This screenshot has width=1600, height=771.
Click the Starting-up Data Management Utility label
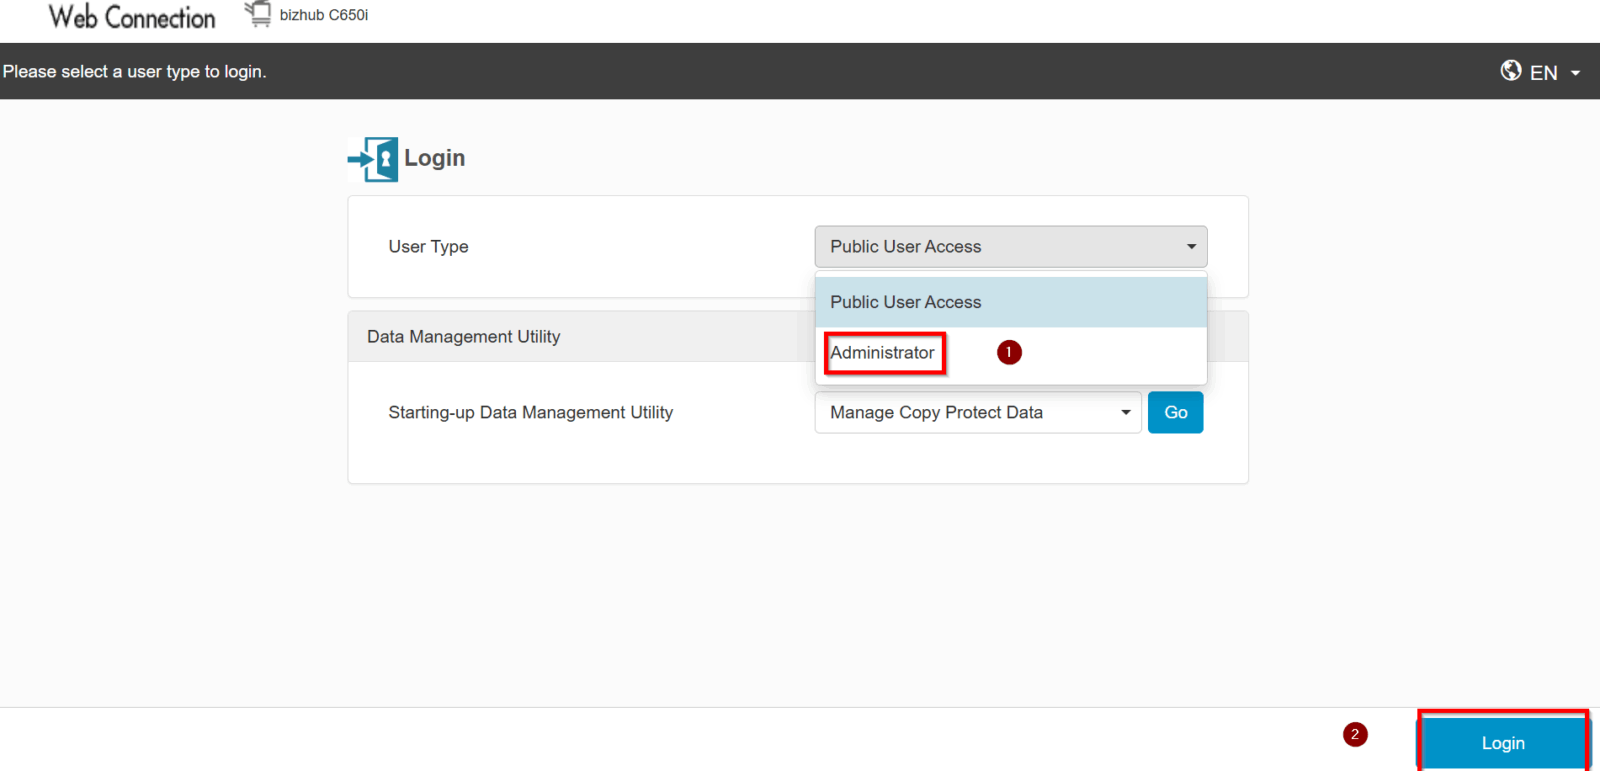point(530,412)
